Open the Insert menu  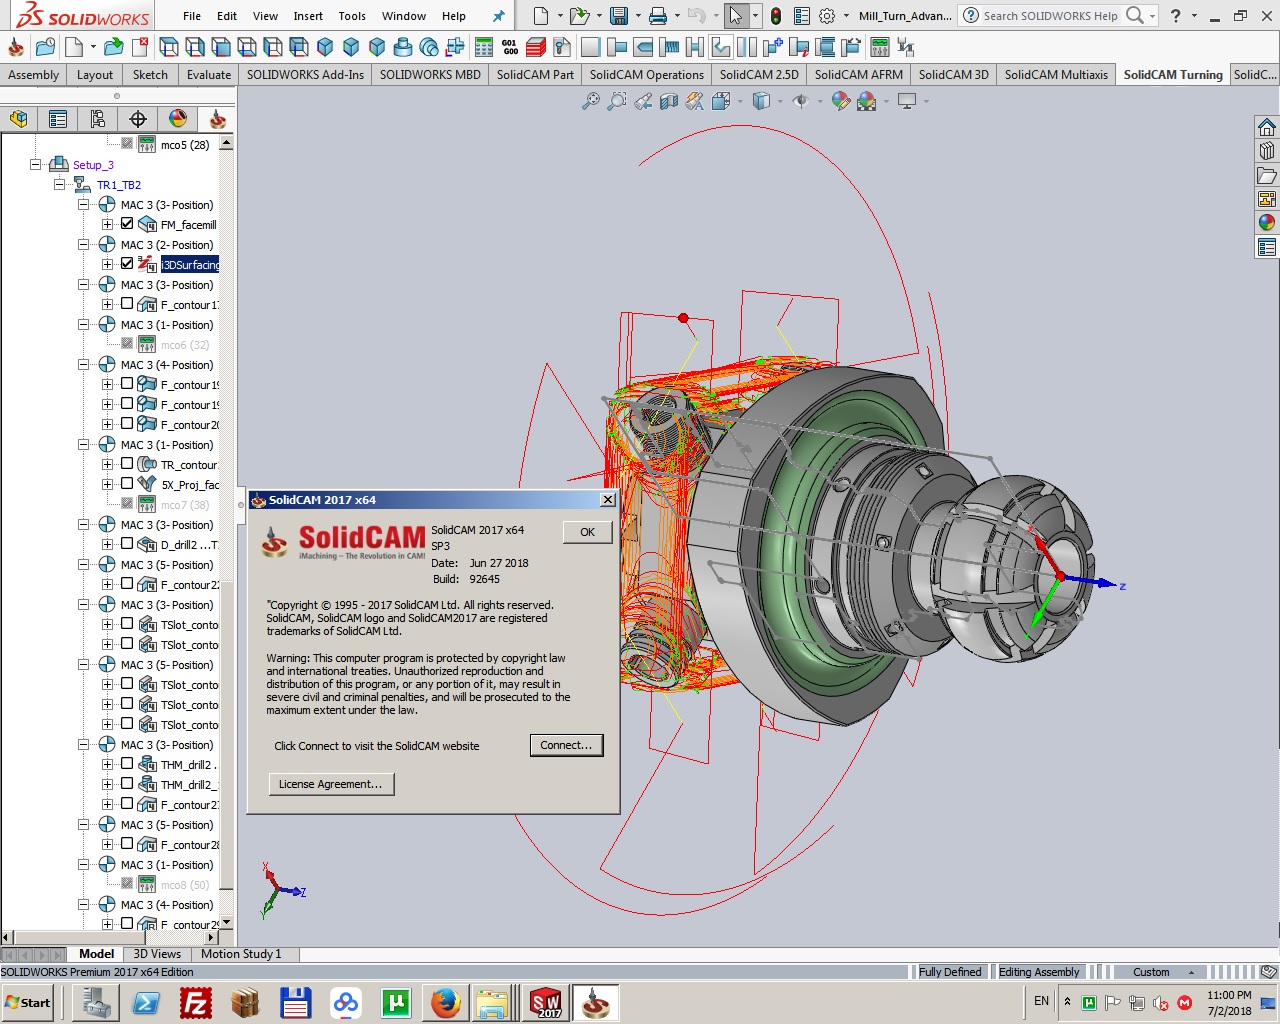pyautogui.click(x=308, y=16)
